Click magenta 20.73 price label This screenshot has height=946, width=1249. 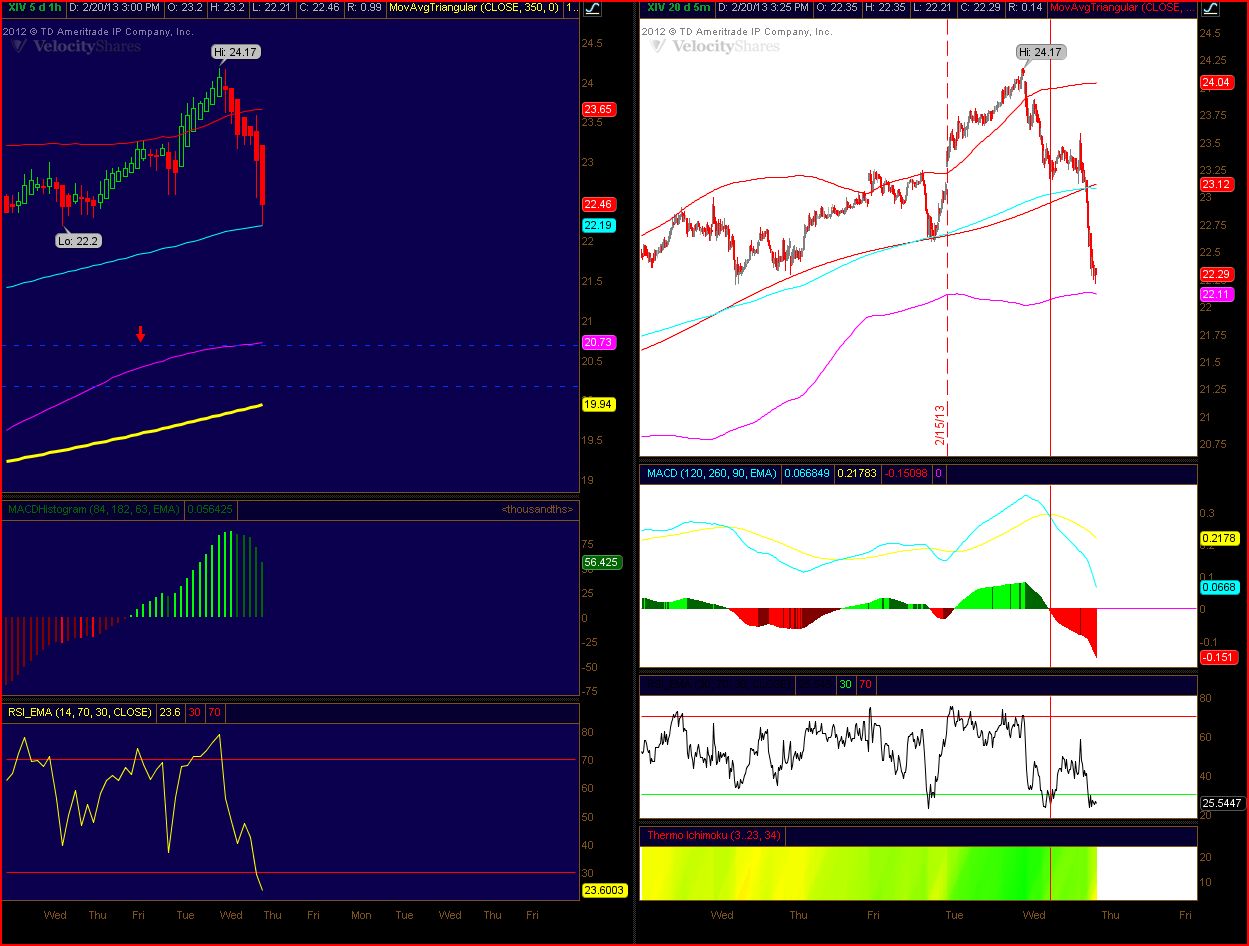(598, 342)
